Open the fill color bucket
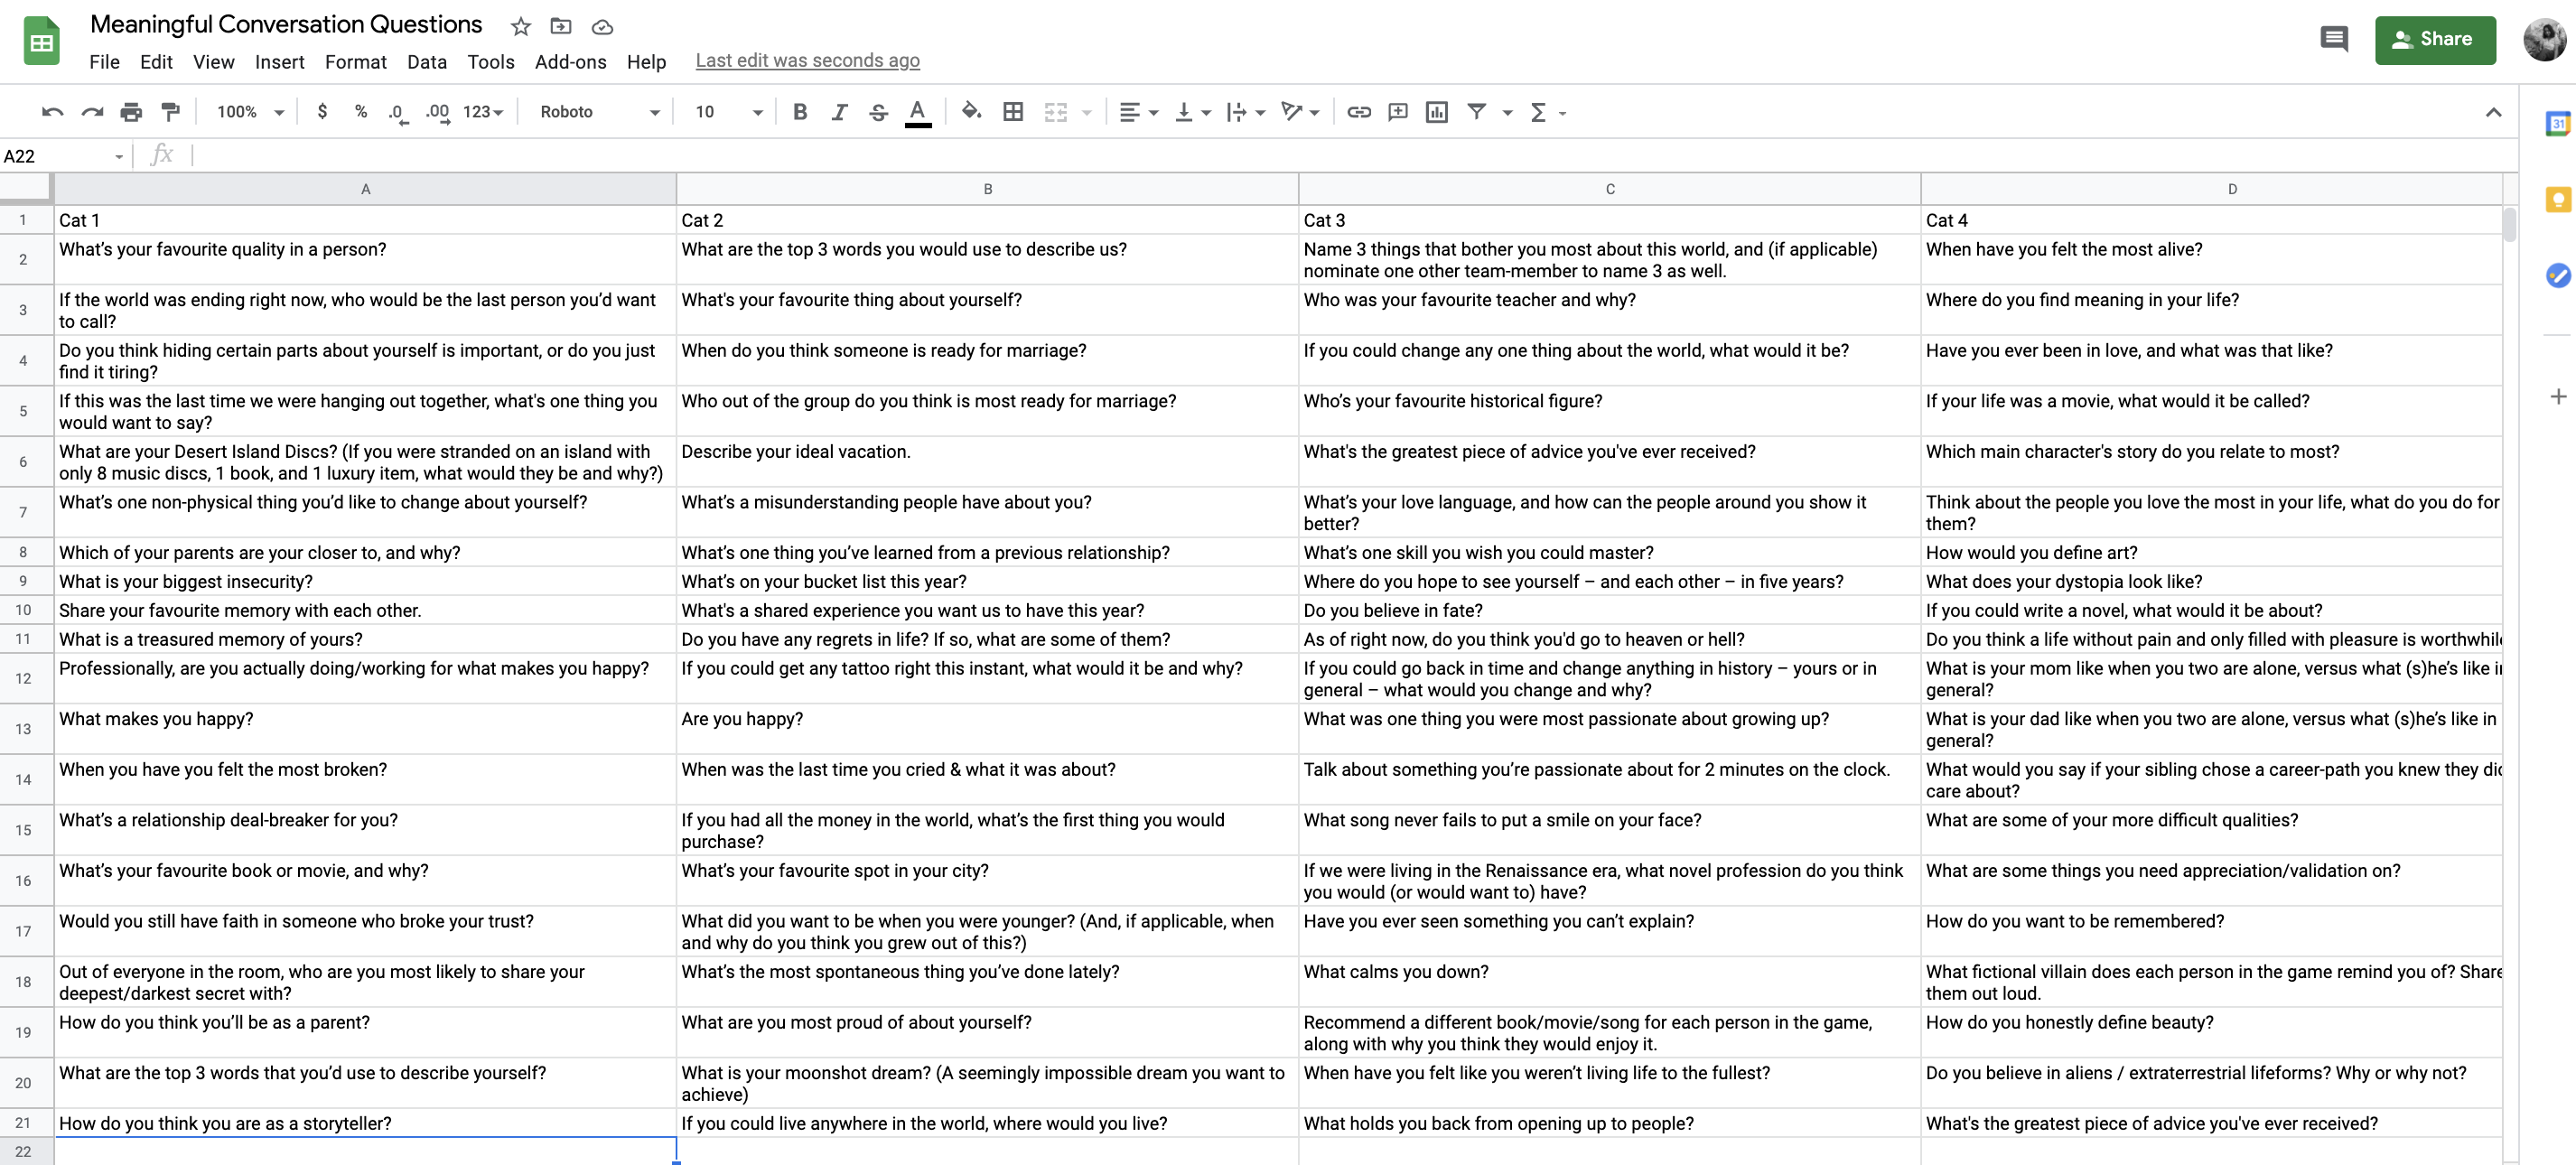 click(x=970, y=112)
